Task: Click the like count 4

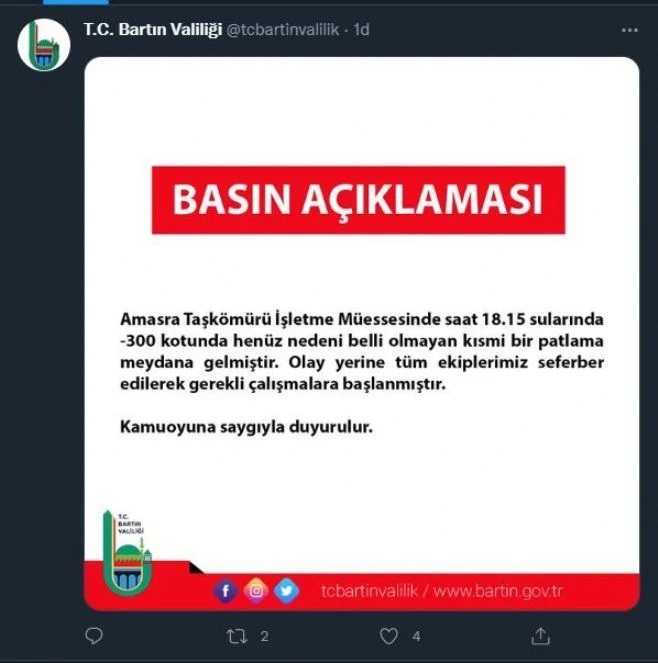Action: (416, 636)
